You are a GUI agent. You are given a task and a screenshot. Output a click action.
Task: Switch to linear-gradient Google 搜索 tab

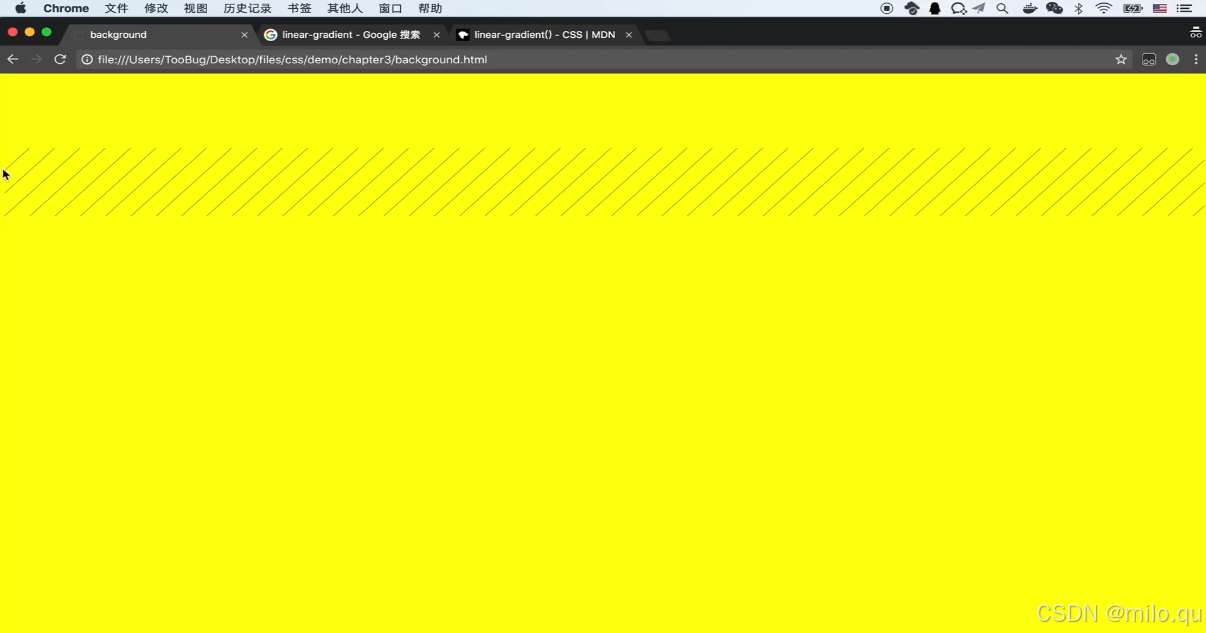[x=351, y=34]
